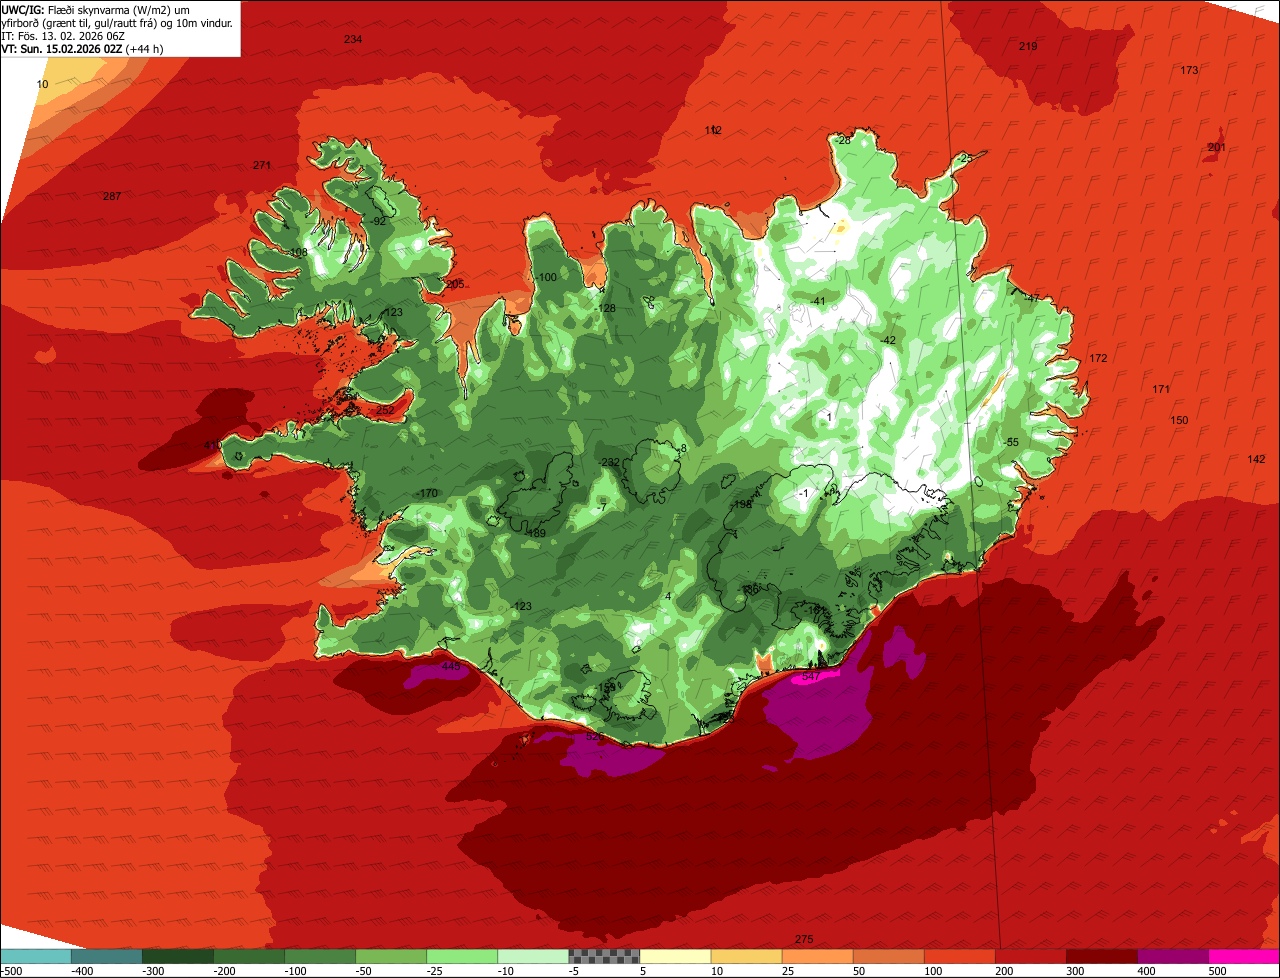Select the '-55' value in eastern Iceland
This screenshot has width=1280, height=978.
tap(1010, 442)
